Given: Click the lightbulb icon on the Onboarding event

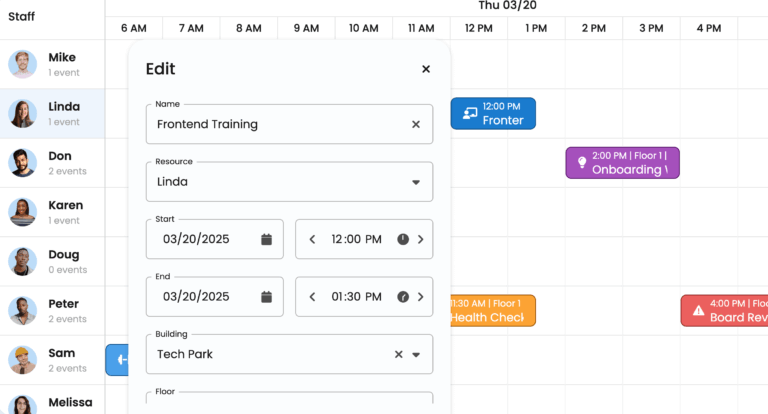Looking at the screenshot, I should coord(581,162).
